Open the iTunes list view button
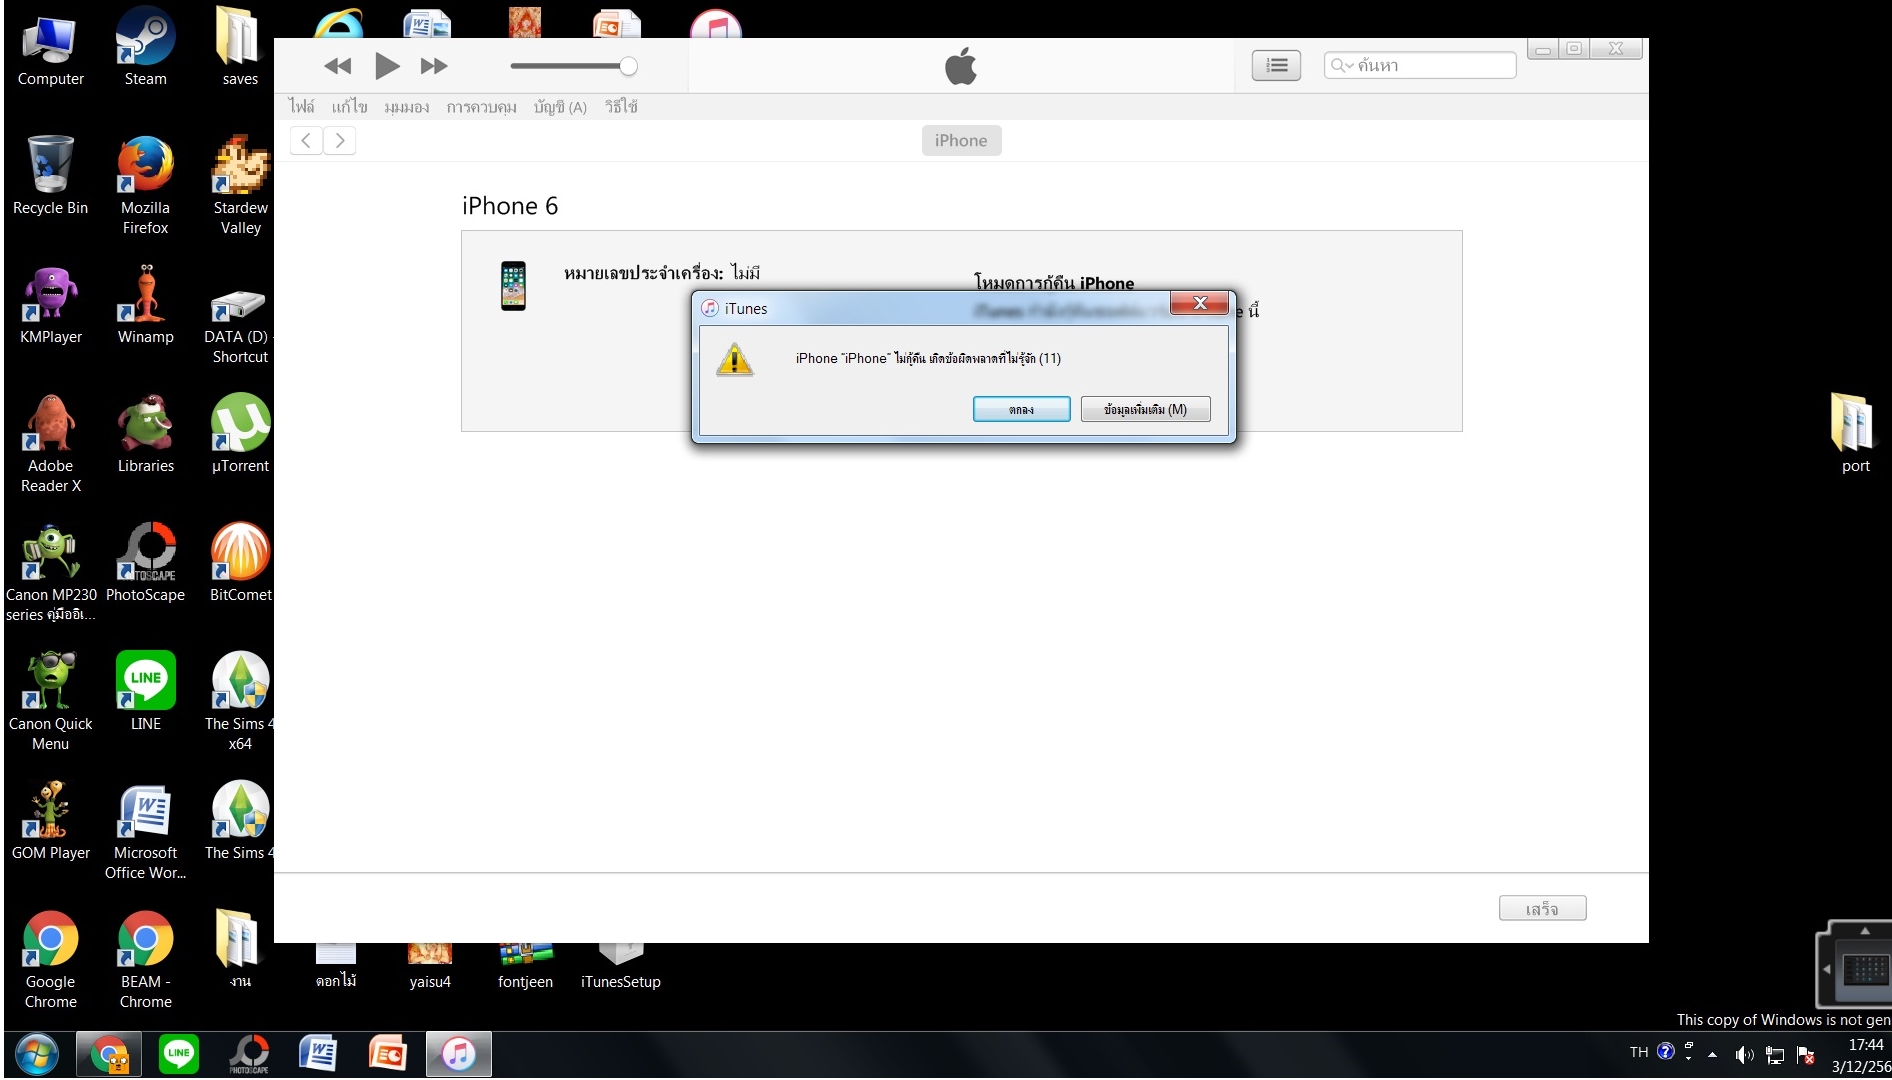 click(x=1276, y=65)
